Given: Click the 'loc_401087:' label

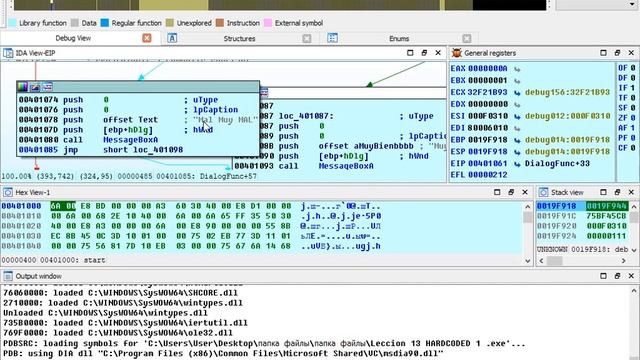Looking at the screenshot, I should [306, 116].
